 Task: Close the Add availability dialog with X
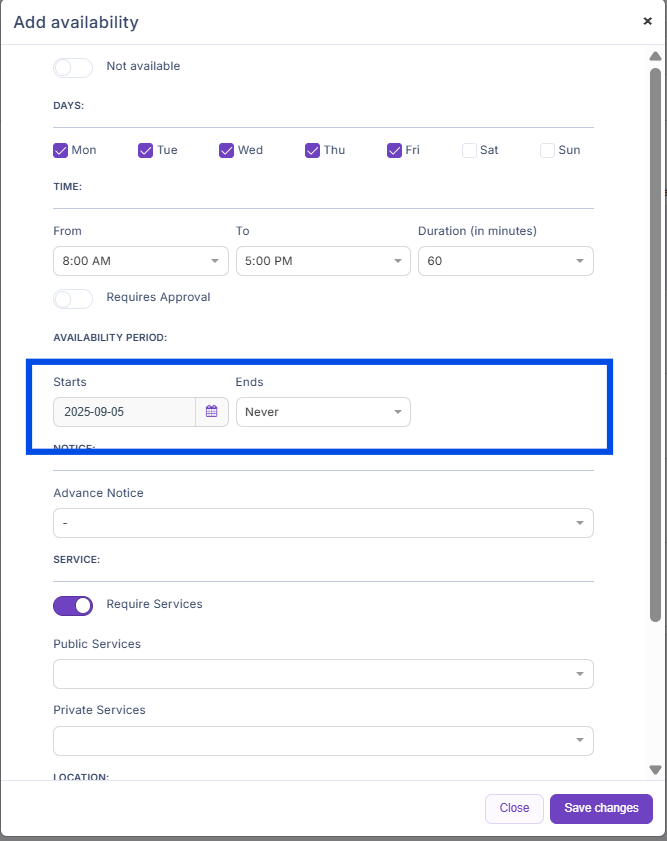(647, 21)
